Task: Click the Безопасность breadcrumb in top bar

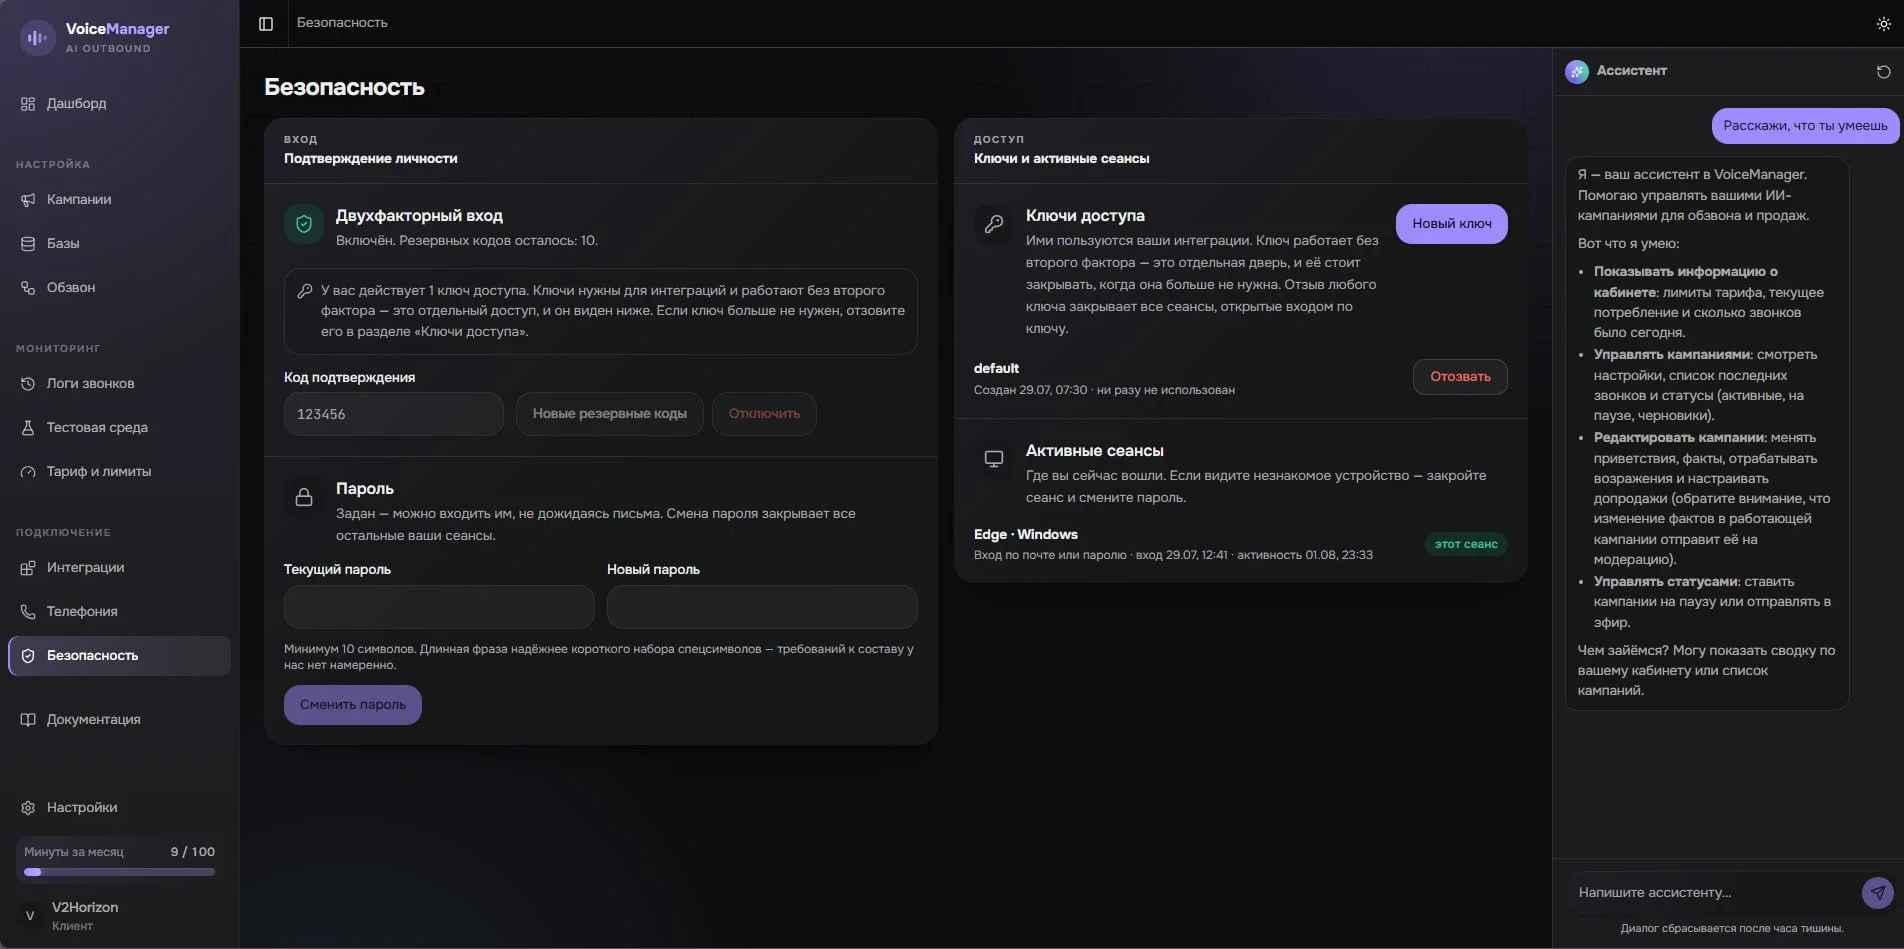Action: coord(342,23)
